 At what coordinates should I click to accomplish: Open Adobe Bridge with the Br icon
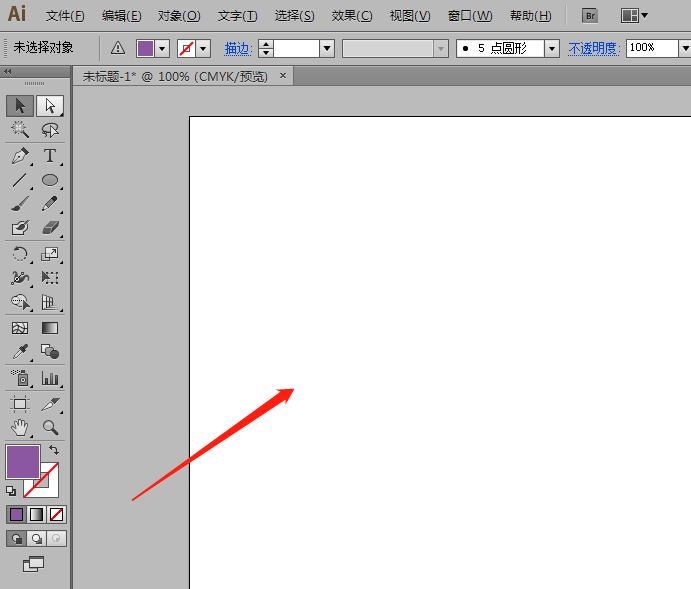590,16
